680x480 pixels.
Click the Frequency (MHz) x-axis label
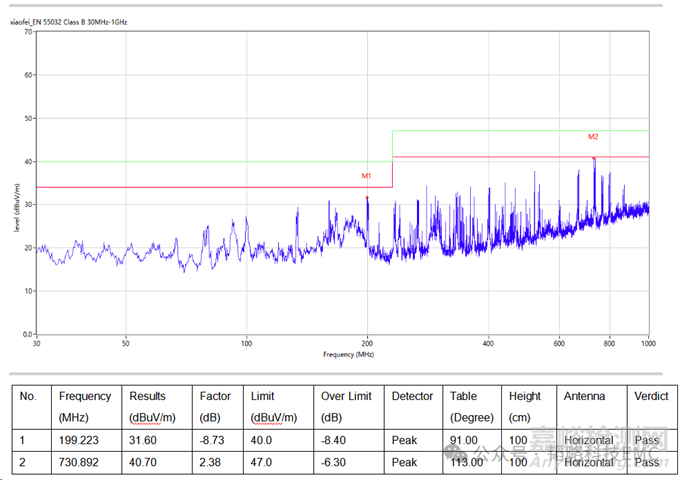[x=348, y=355]
